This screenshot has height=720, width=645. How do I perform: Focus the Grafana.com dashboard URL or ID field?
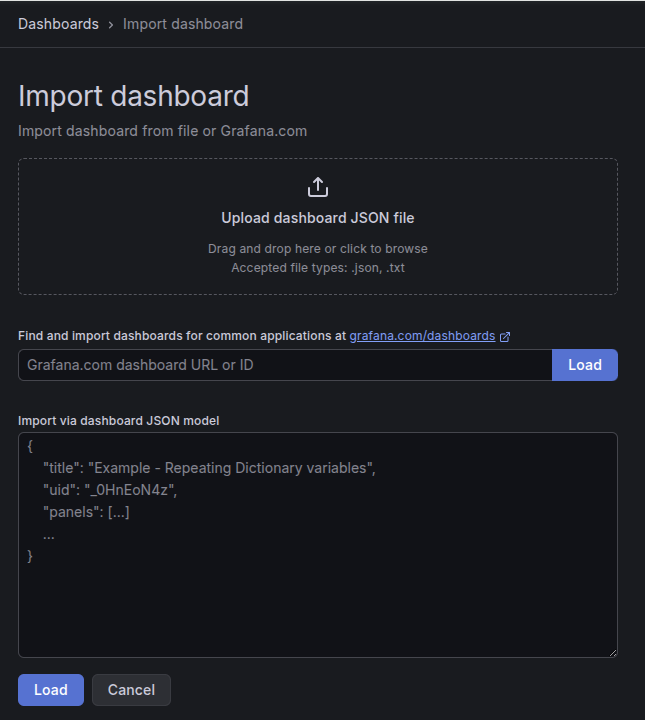(285, 365)
